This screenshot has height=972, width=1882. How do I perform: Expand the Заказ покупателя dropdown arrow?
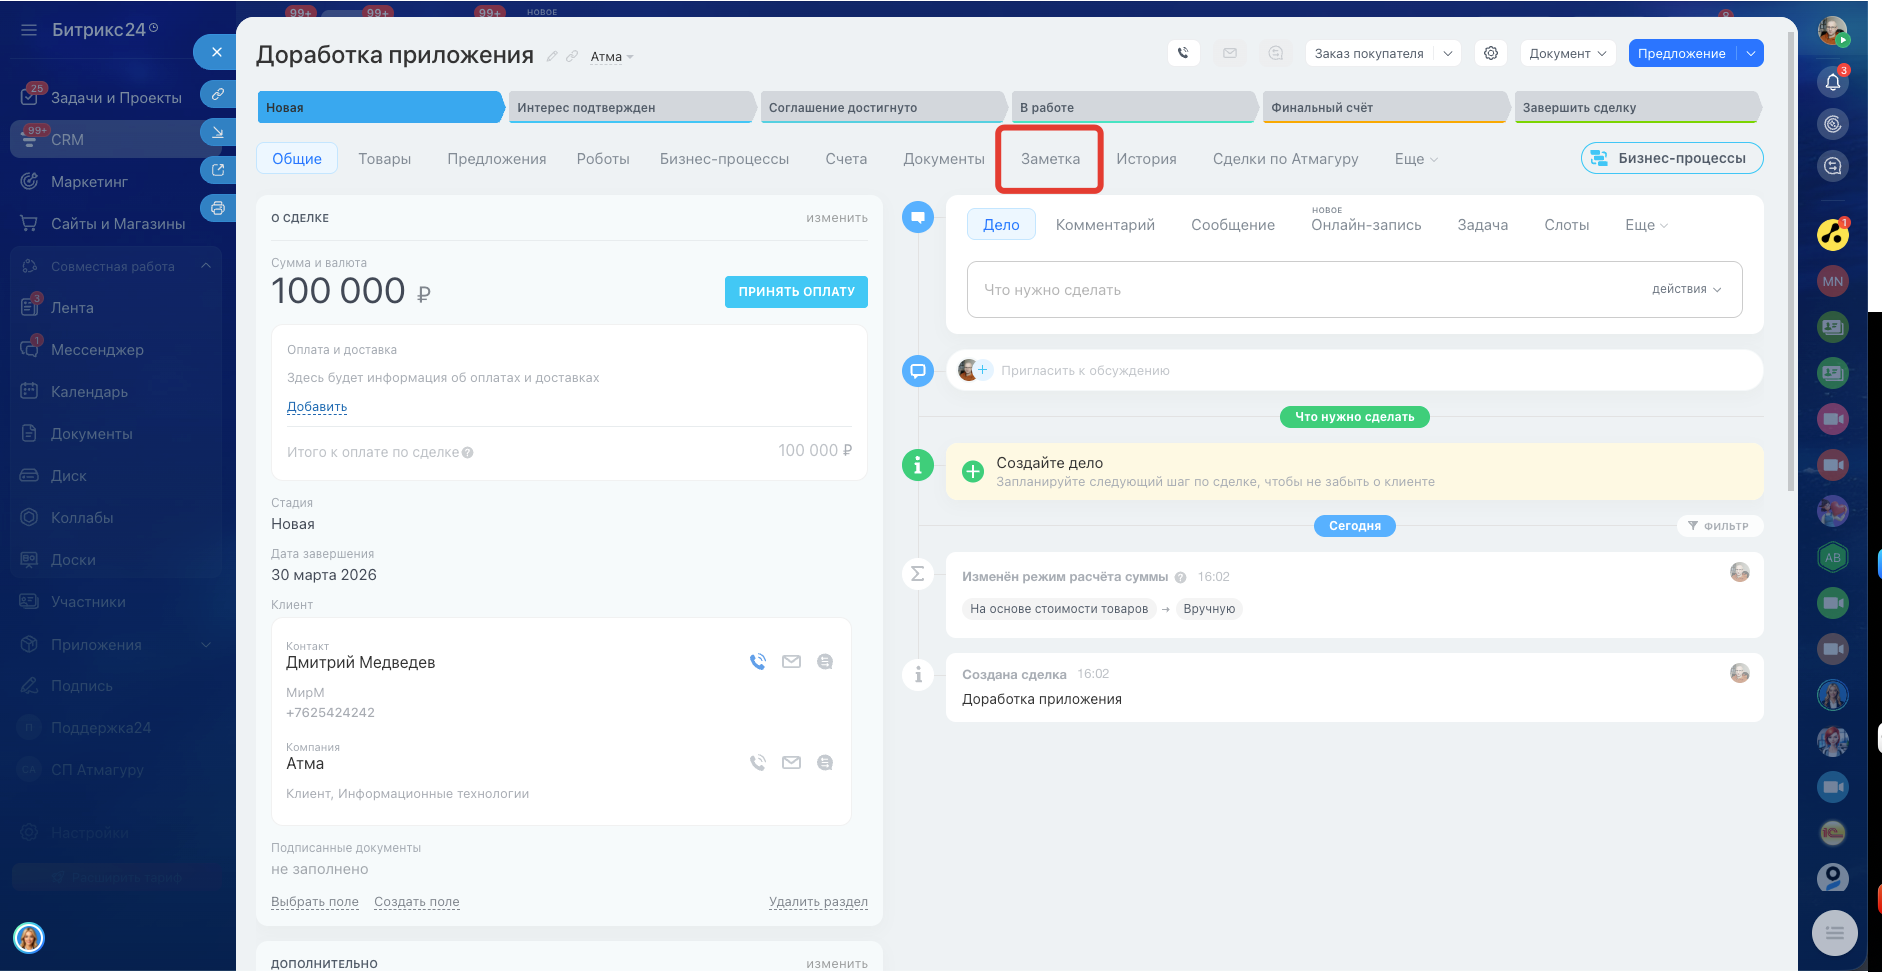[x=1447, y=53]
